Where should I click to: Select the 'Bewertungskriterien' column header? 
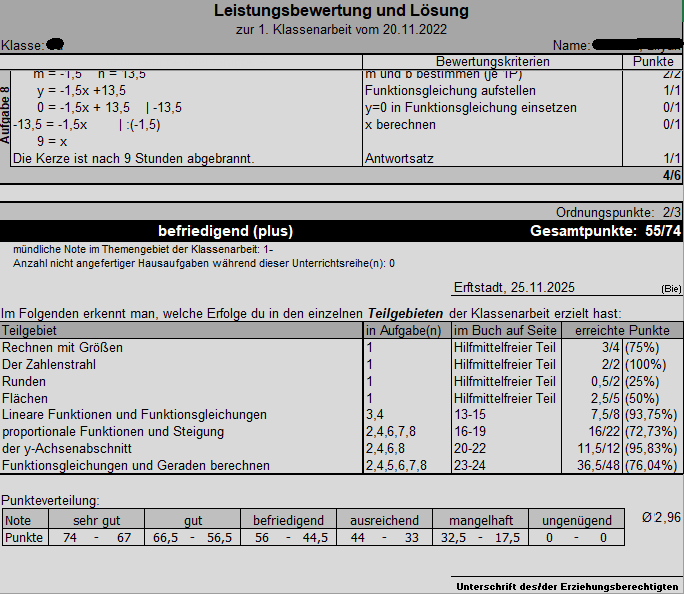pyautogui.click(x=492, y=62)
